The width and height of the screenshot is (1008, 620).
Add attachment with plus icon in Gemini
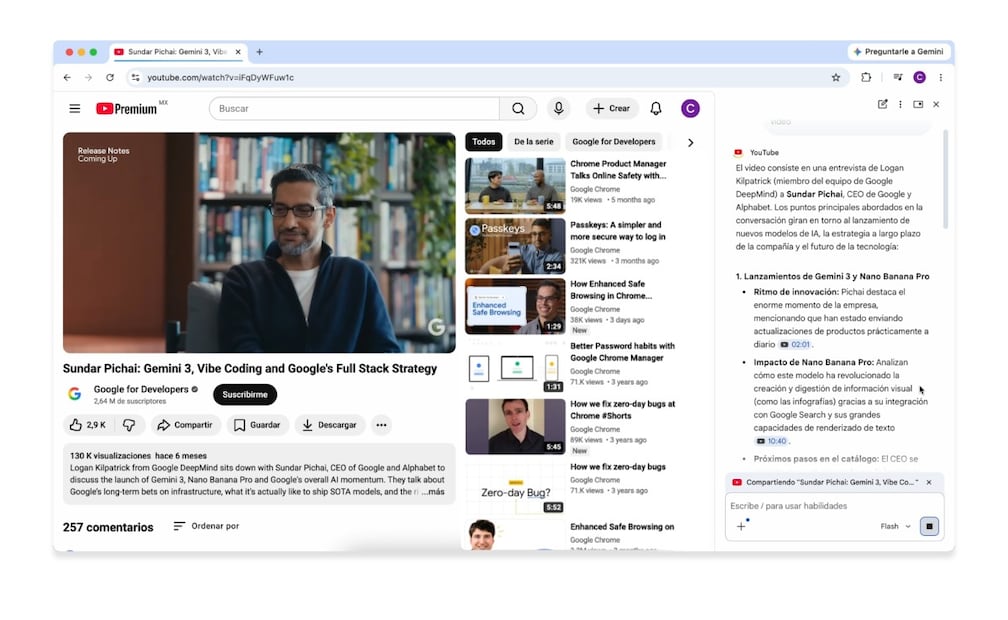coord(741,526)
